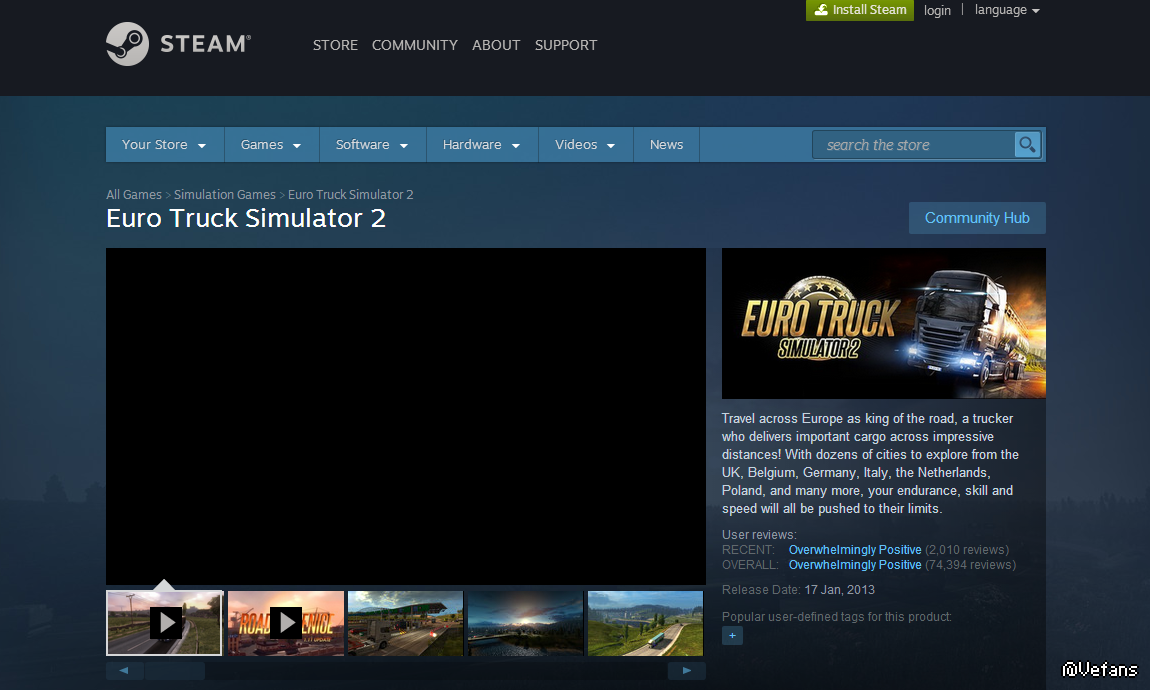Viewport: 1150px width, 690px height.
Task: Click the search magnifier icon
Action: pos(1027,144)
